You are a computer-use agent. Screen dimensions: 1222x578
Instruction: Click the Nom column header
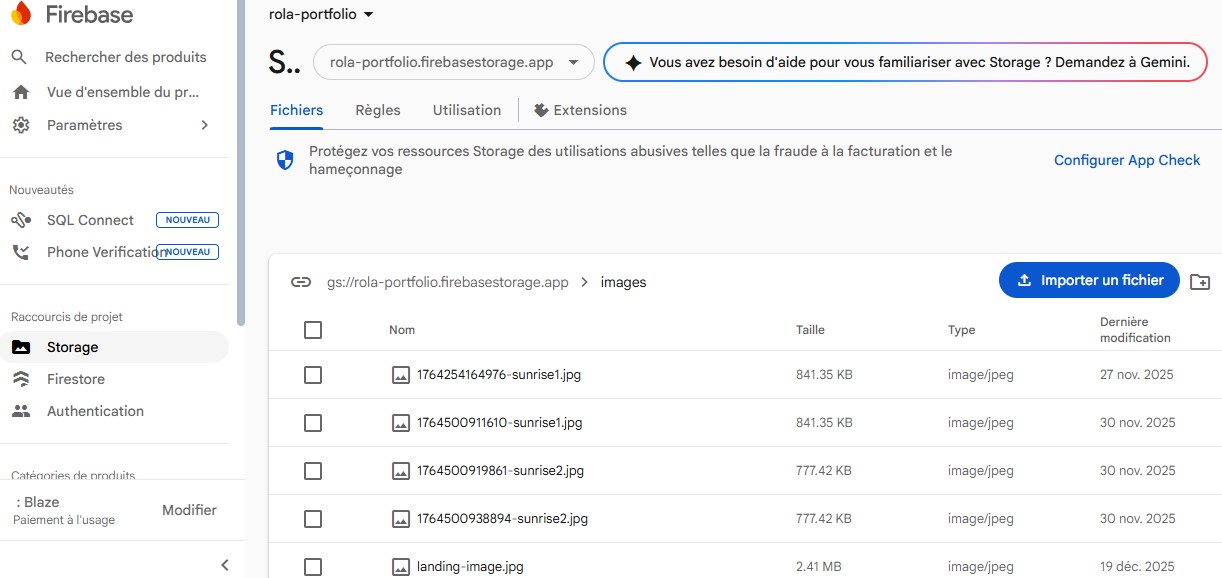pyautogui.click(x=402, y=330)
